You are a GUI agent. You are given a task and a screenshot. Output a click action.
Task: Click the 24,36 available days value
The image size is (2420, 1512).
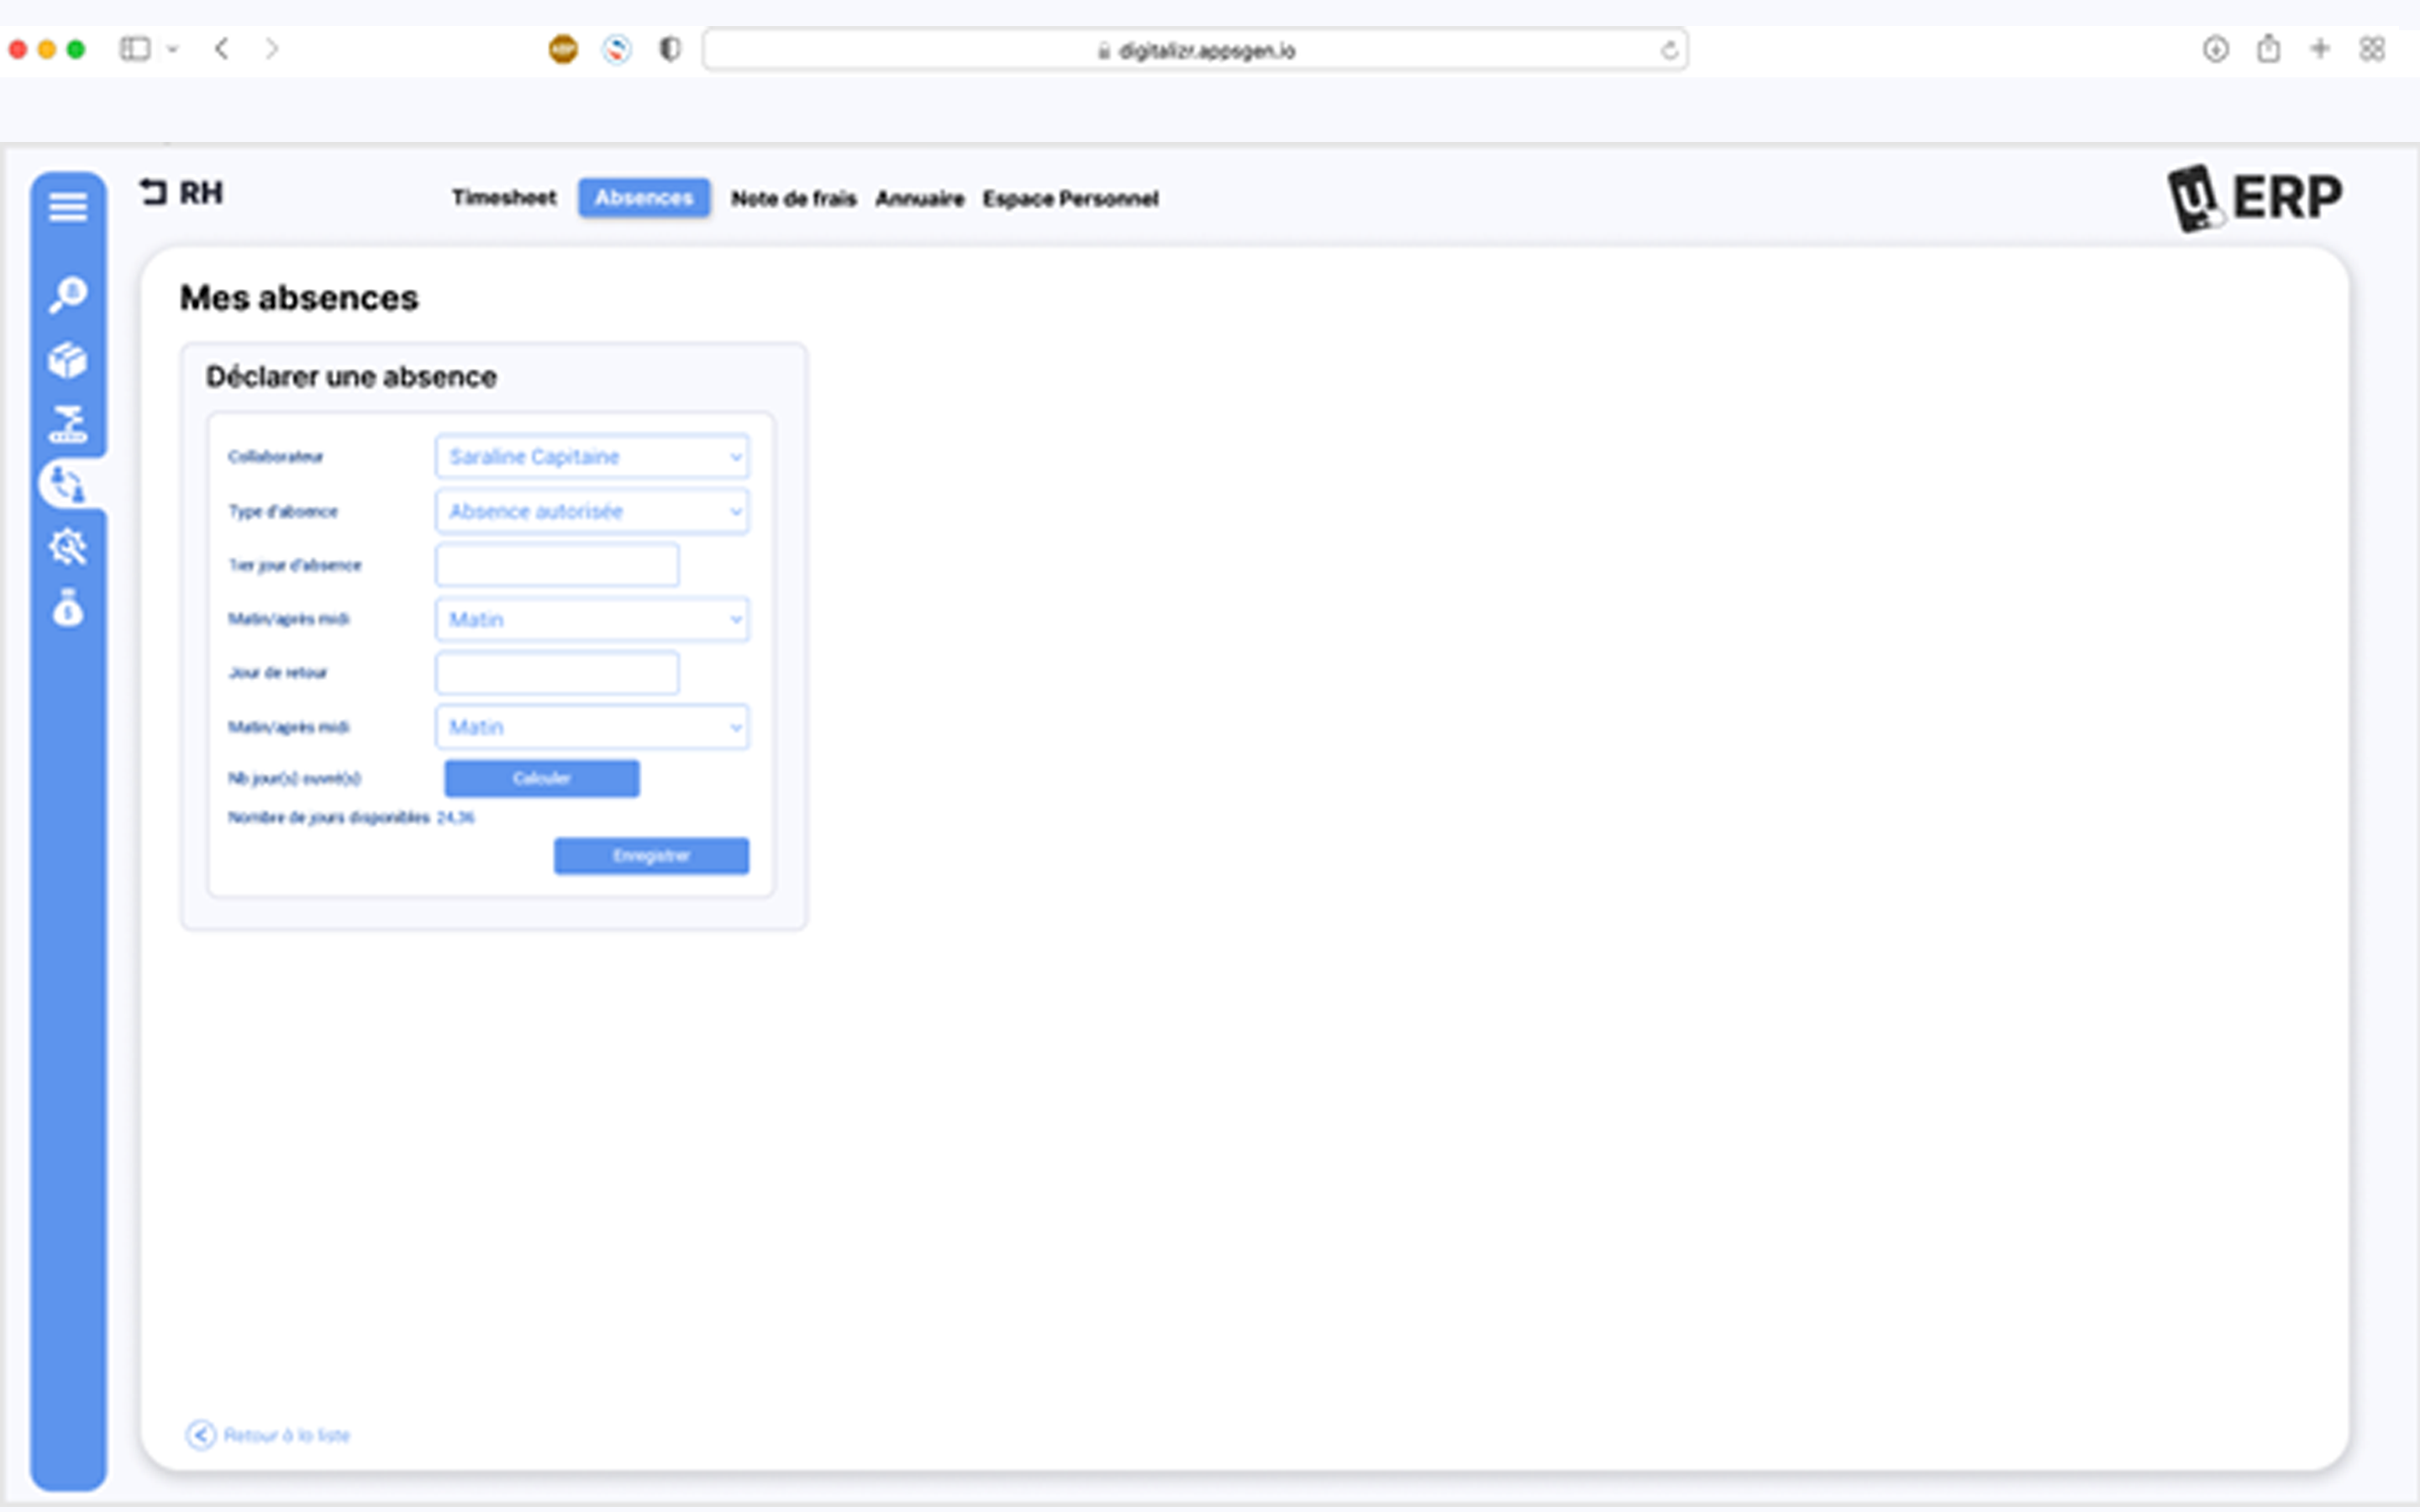click(x=456, y=818)
